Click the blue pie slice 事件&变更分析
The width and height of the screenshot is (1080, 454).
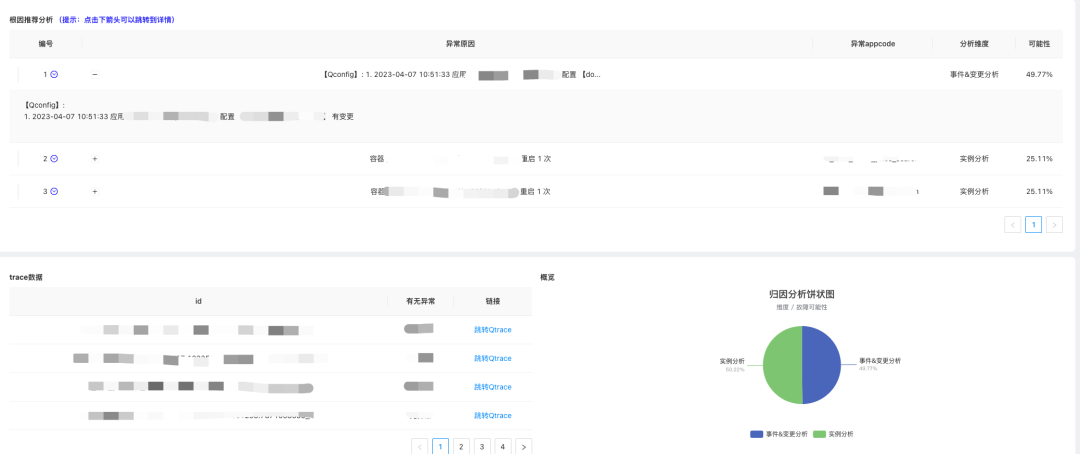coord(822,365)
